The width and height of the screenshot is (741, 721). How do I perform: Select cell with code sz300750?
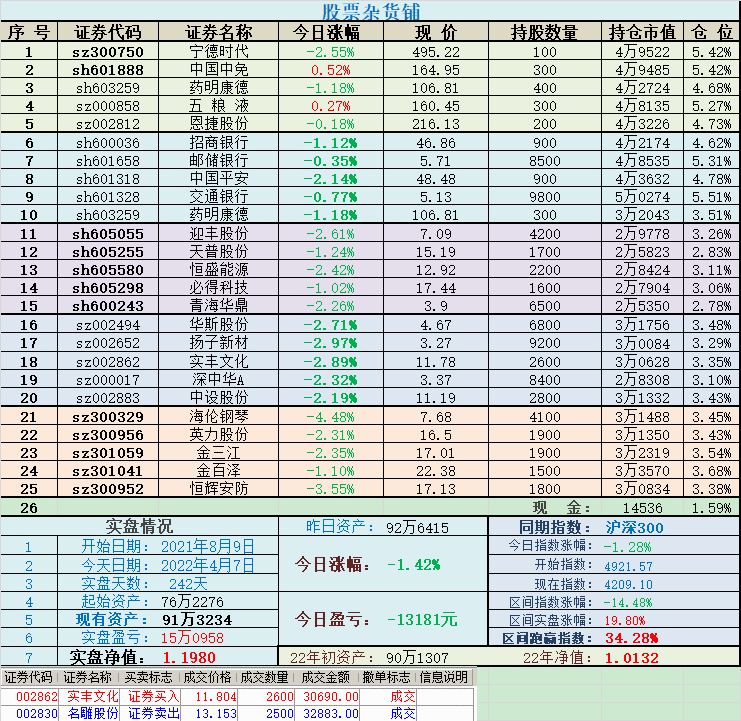pos(108,52)
